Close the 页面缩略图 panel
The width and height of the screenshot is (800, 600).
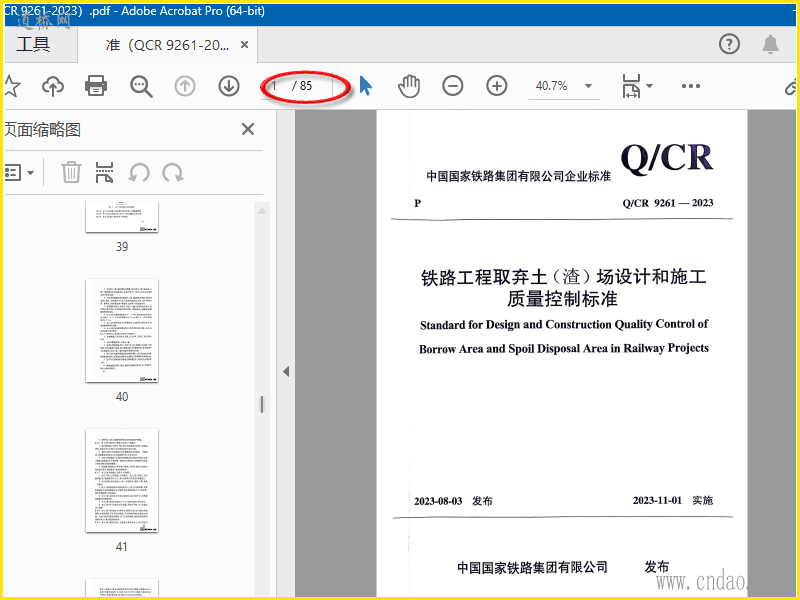coord(248,129)
